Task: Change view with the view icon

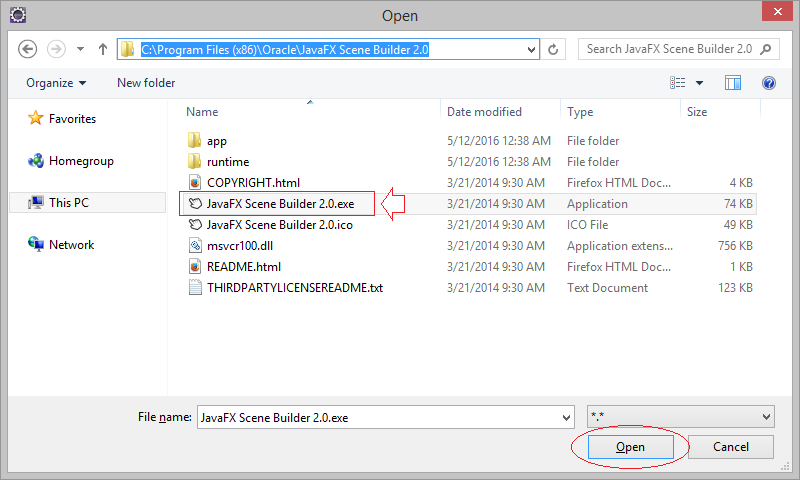Action: [678, 83]
